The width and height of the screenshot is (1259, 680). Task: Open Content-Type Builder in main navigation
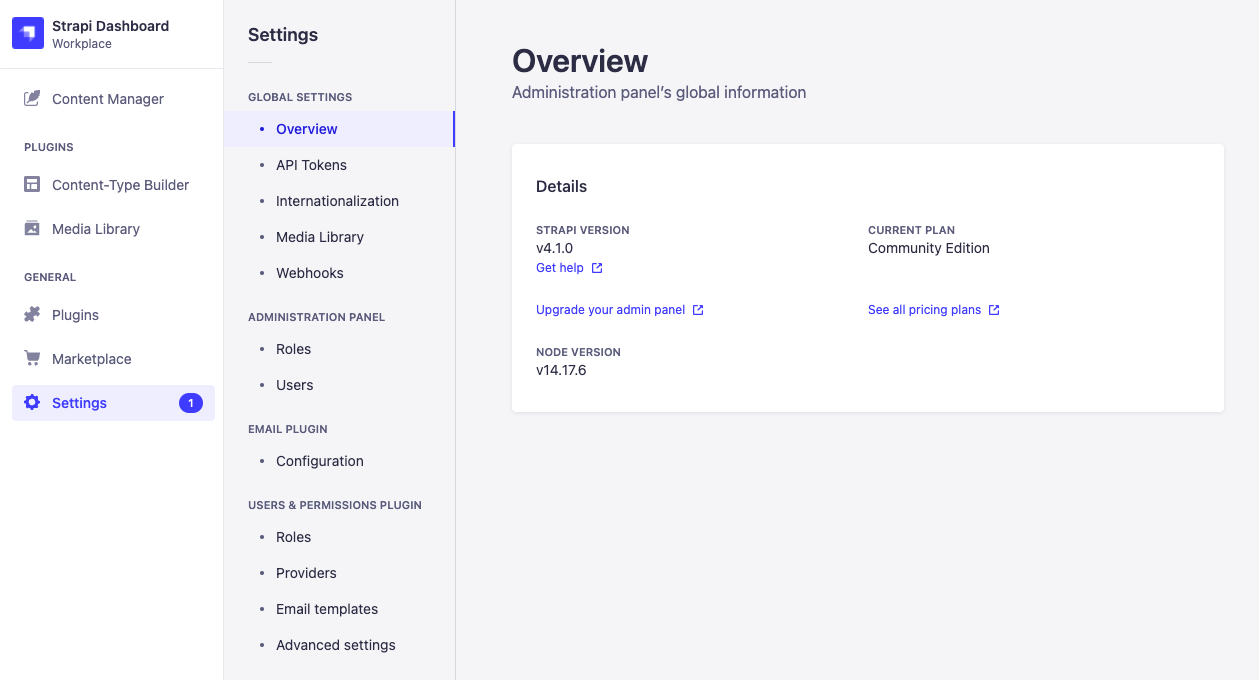pos(113,185)
